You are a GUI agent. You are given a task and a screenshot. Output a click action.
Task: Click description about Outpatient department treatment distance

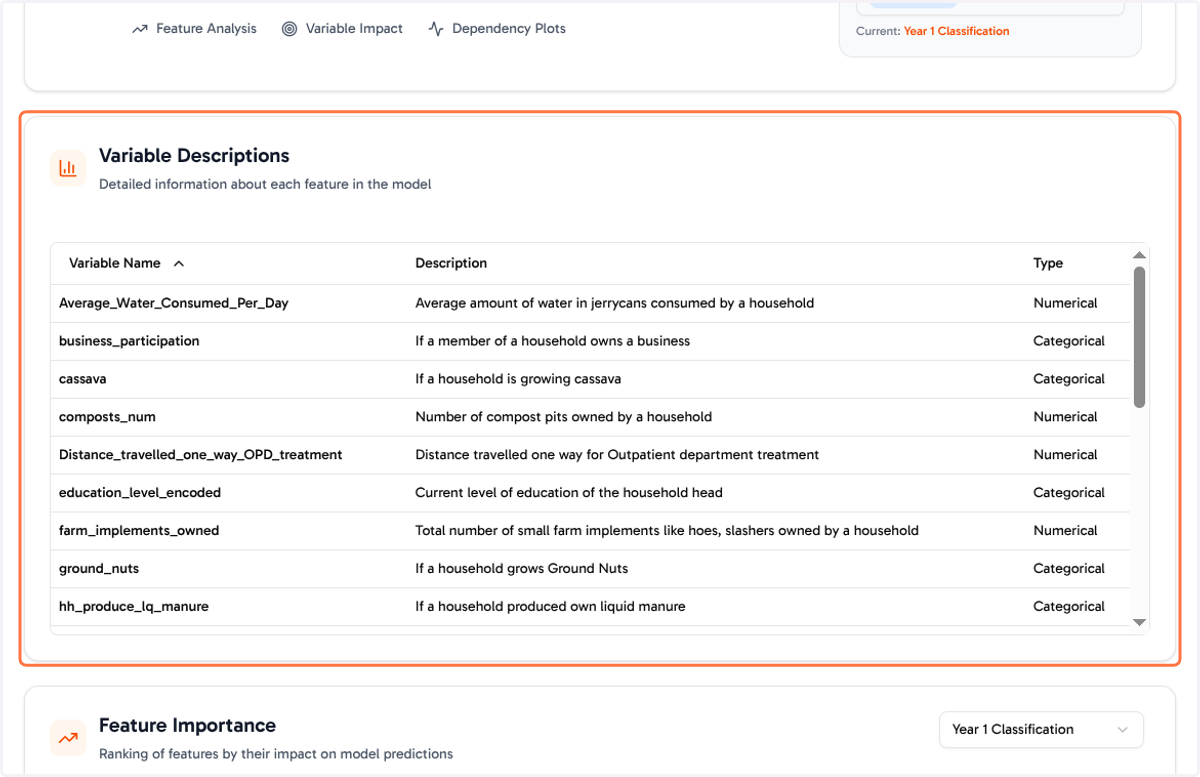click(x=617, y=455)
